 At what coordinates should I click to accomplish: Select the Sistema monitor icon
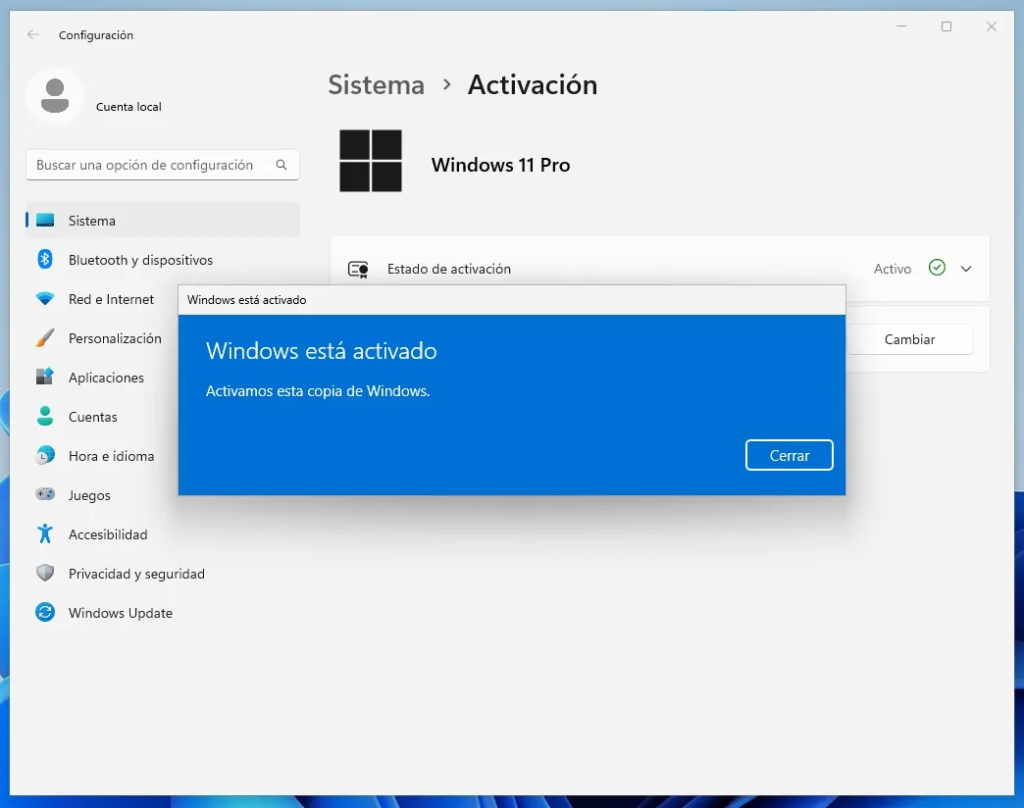pyautogui.click(x=45, y=220)
